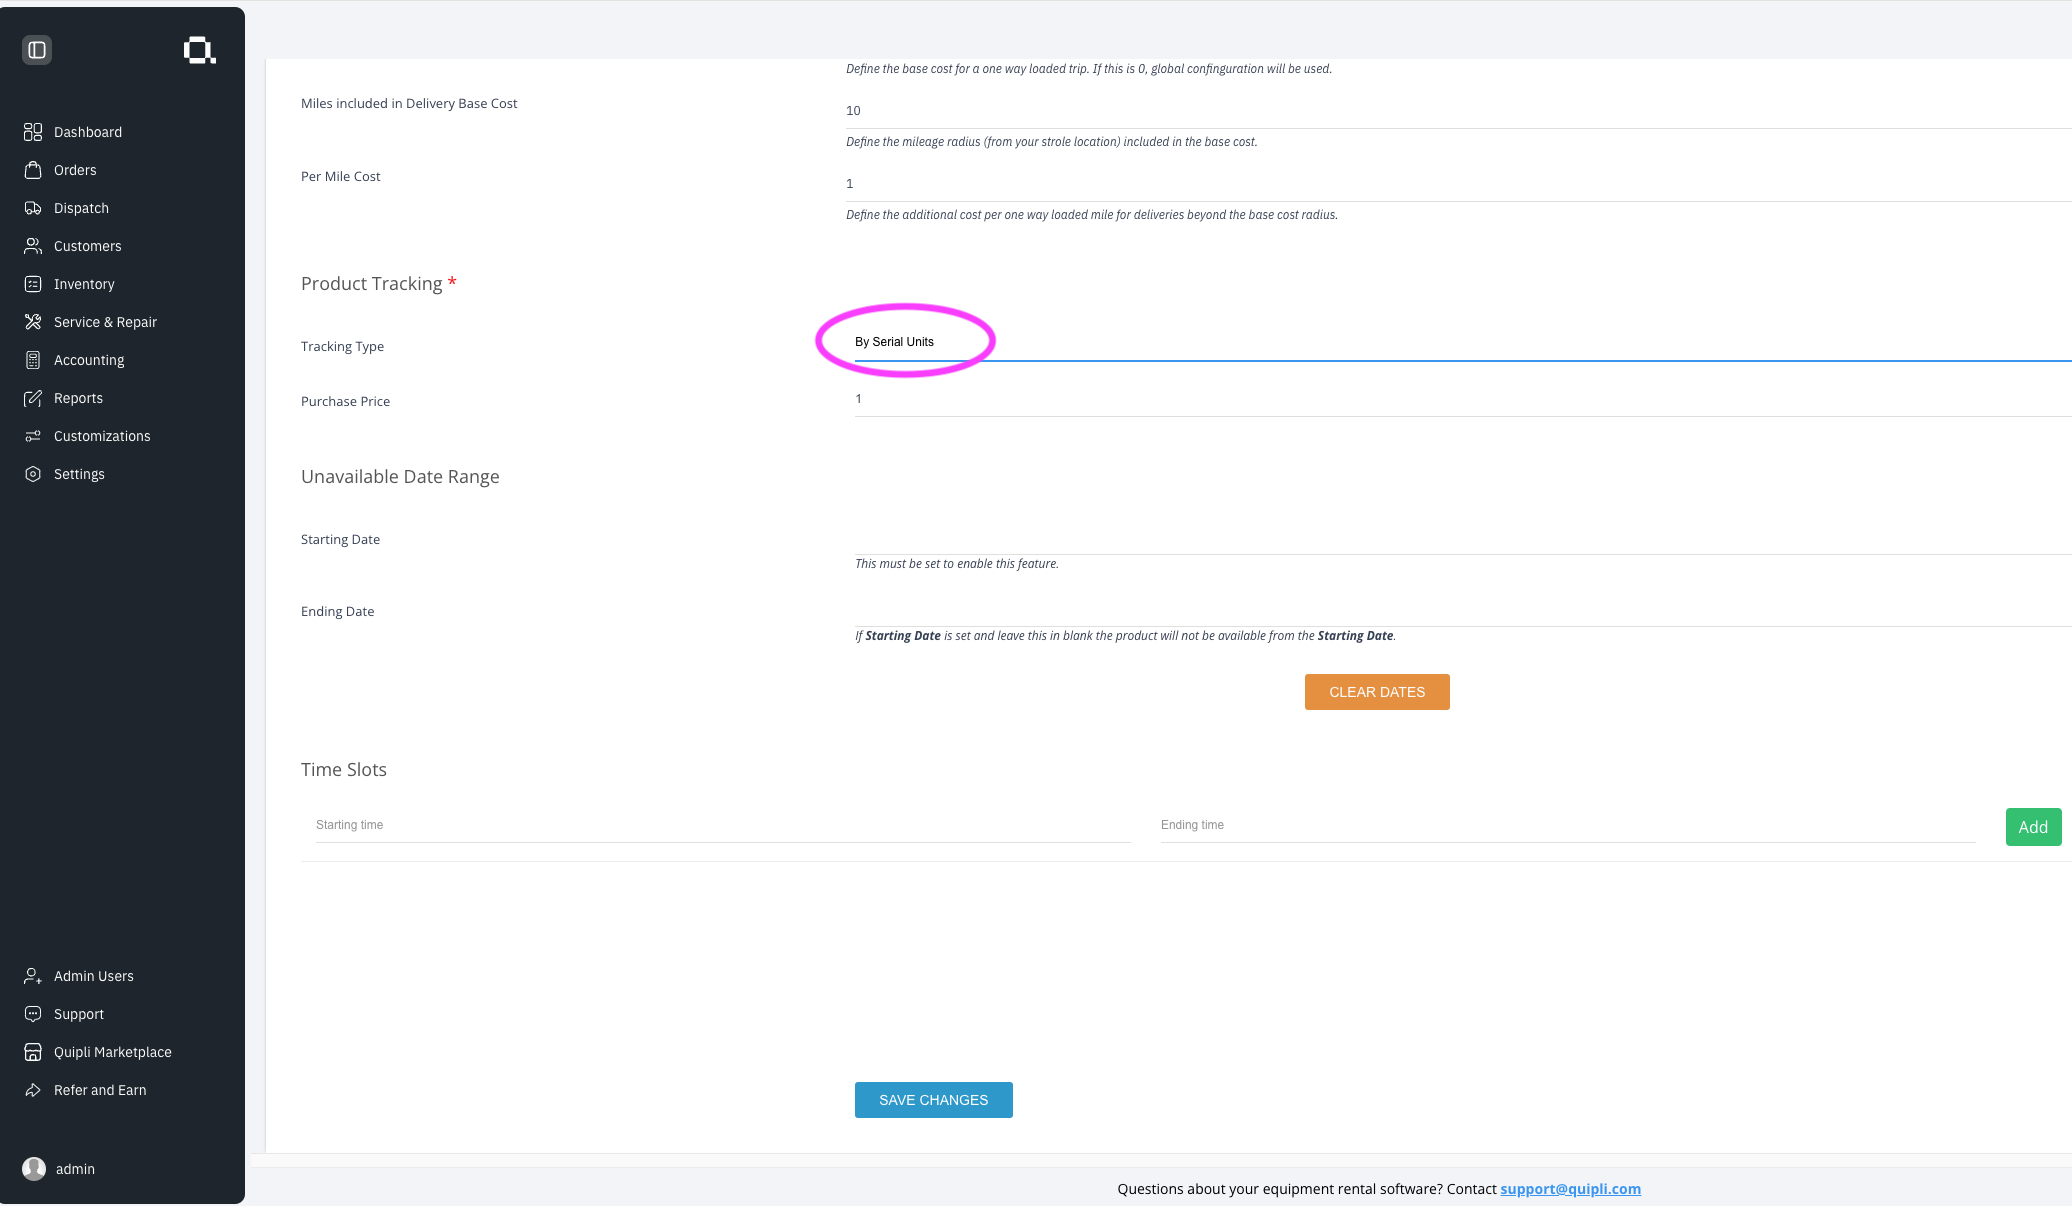Click the green Add time slot button
The image size is (2072, 1206).
[2033, 827]
